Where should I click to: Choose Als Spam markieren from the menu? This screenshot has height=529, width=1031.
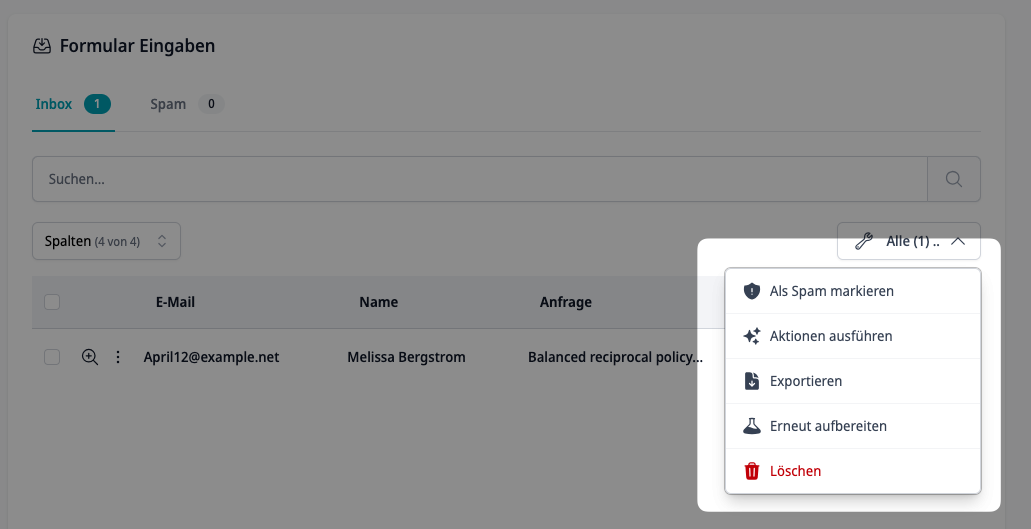pyautogui.click(x=853, y=291)
